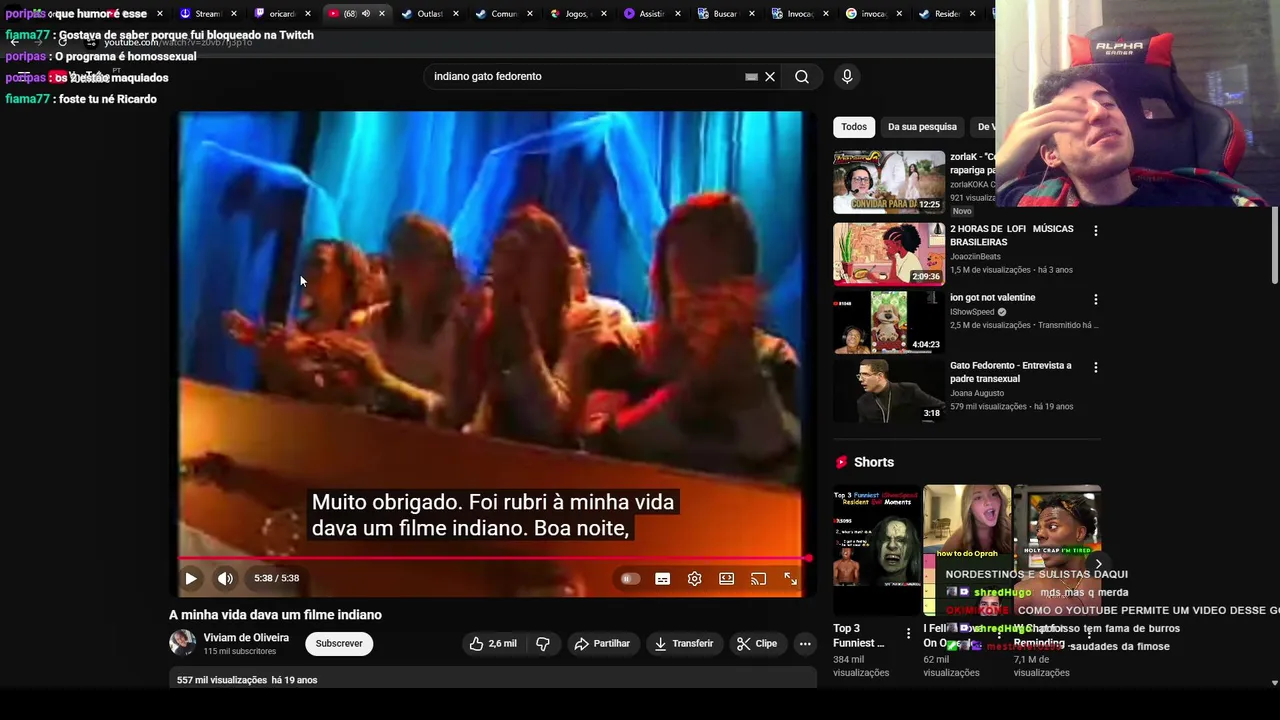
Task: Switch to the Buscar browser tab
Action: (724, 14)
